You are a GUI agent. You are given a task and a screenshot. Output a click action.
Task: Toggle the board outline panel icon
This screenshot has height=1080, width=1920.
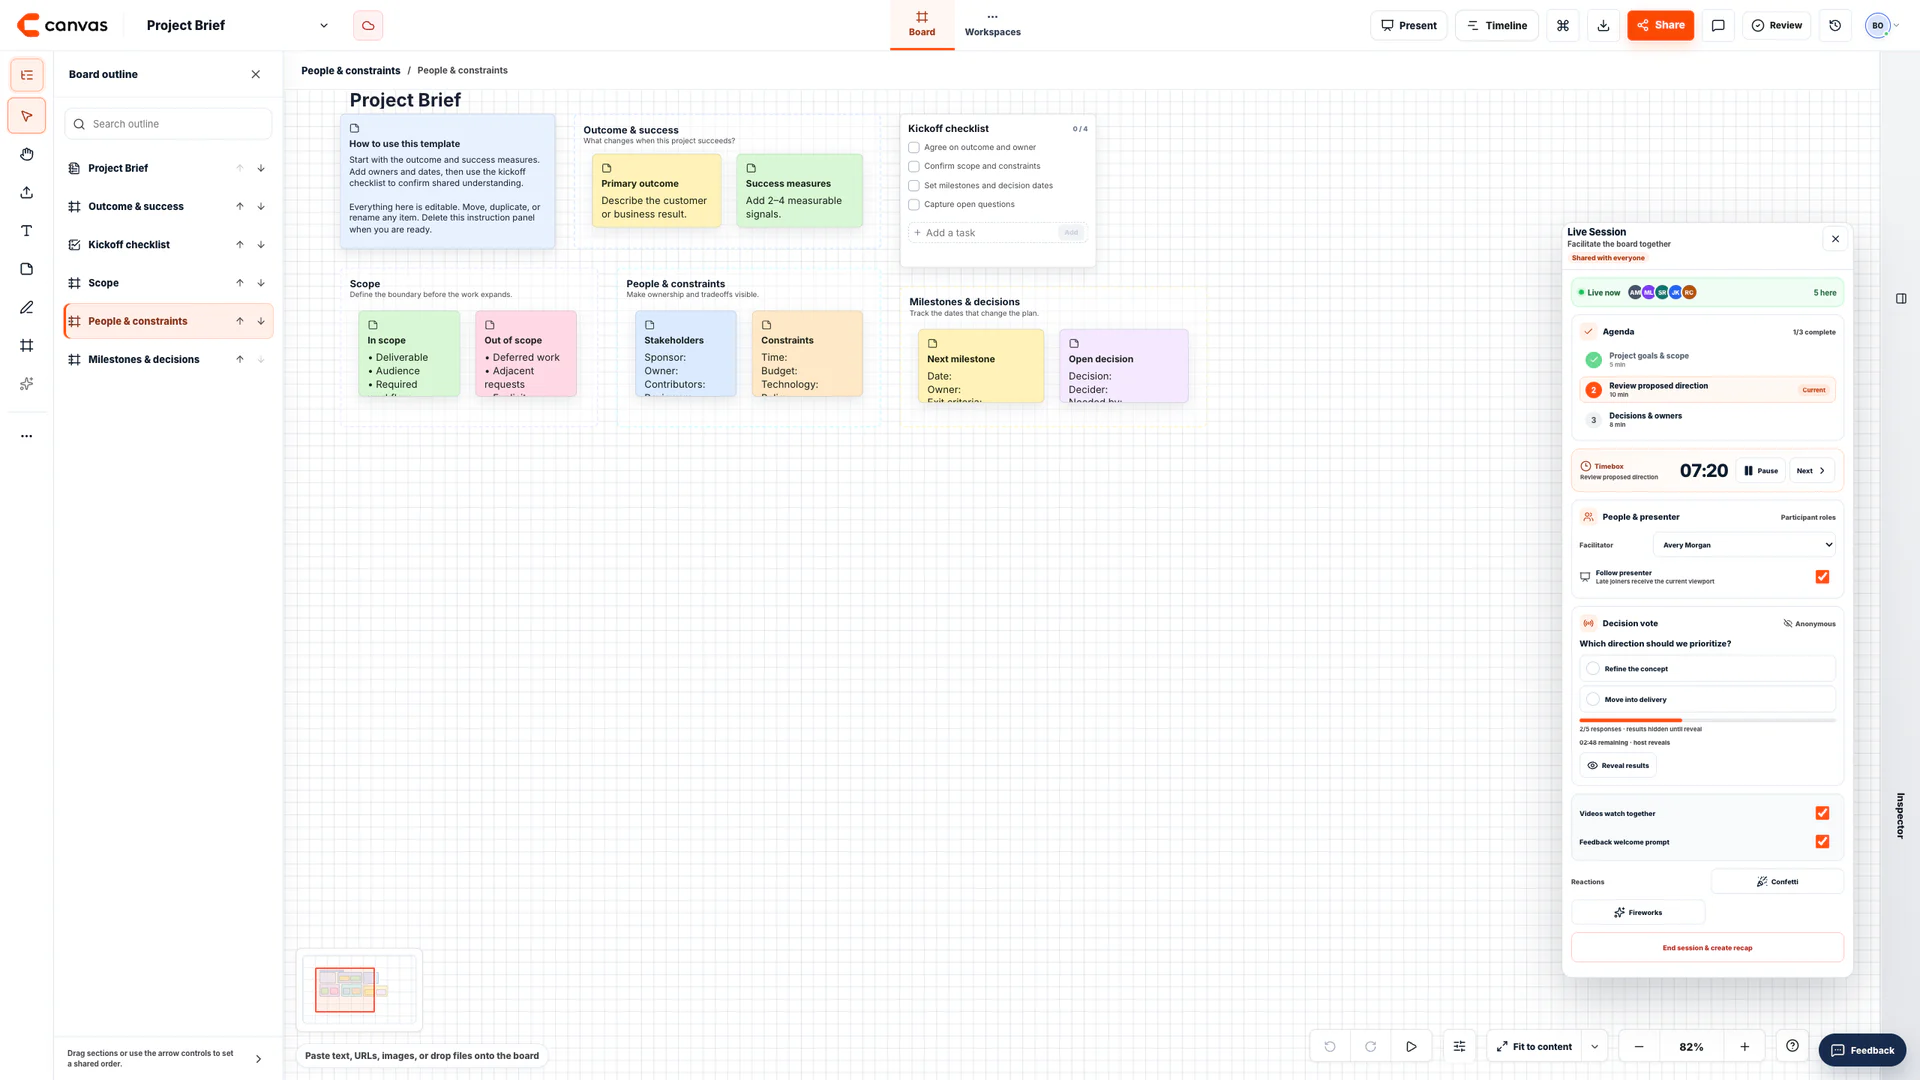27,75
